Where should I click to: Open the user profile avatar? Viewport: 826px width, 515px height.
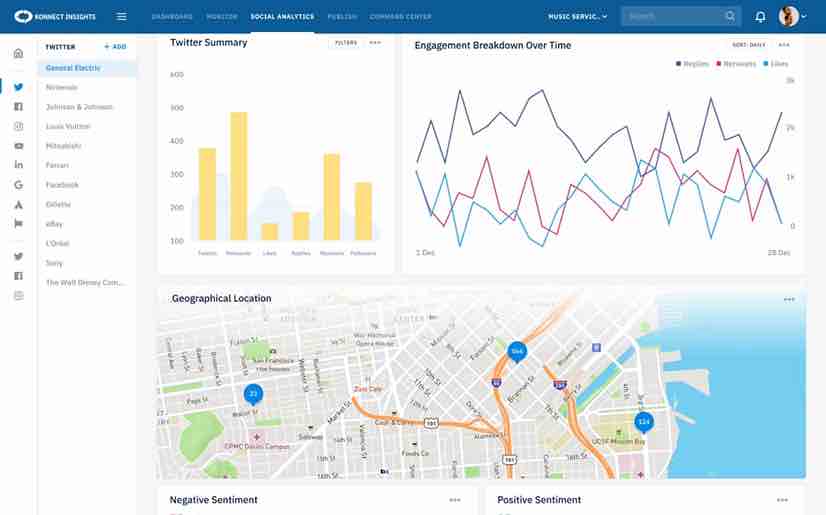pyautogui.click(x=789, y=16)
